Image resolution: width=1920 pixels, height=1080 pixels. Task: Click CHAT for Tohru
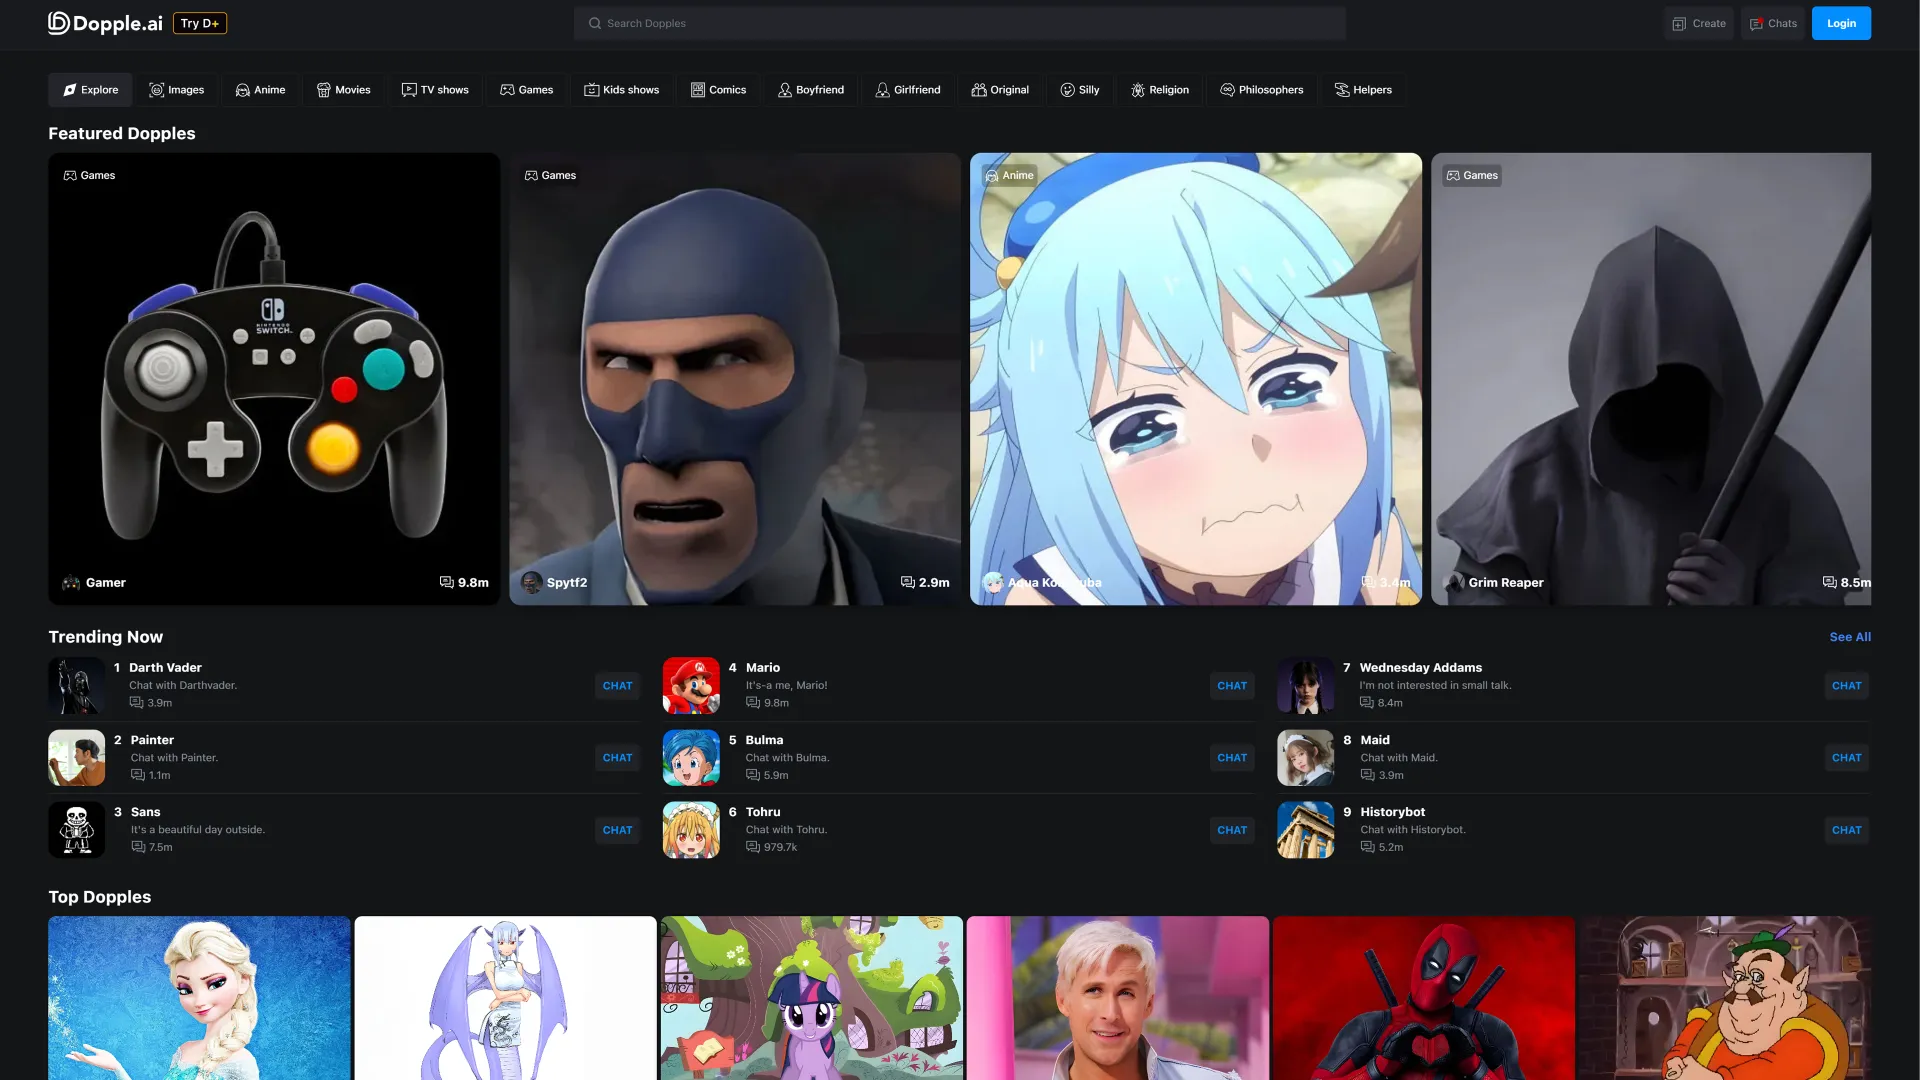[1232, 830]
